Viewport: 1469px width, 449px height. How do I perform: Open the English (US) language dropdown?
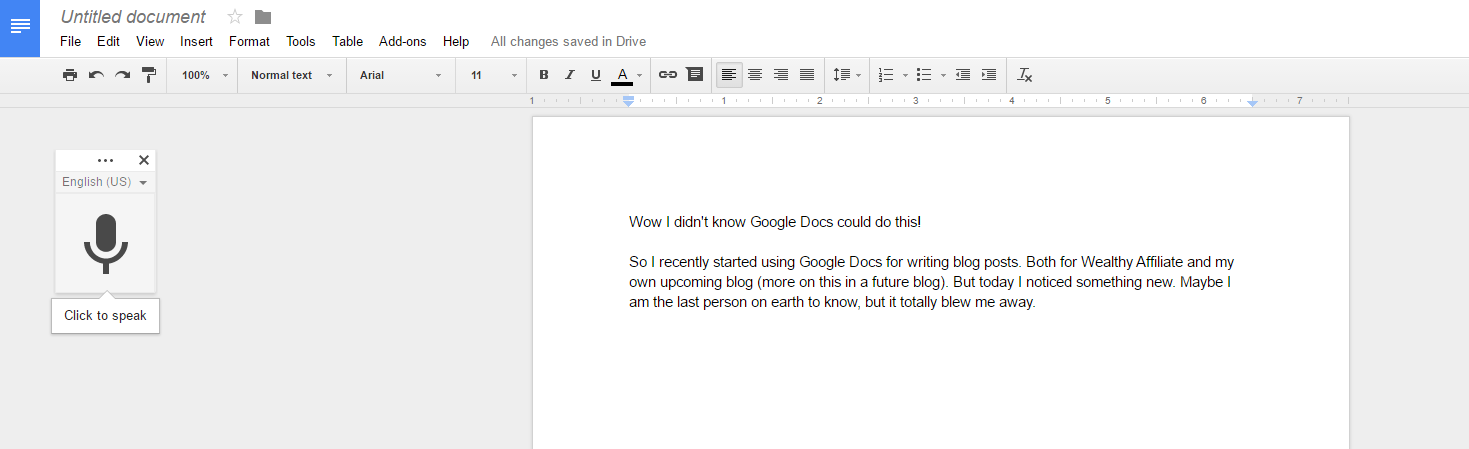click(x=105, y=182)
